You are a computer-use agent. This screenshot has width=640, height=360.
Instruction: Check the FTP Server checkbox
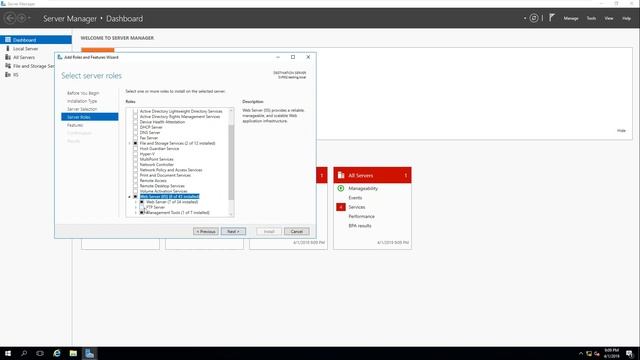tap(142, 207)
